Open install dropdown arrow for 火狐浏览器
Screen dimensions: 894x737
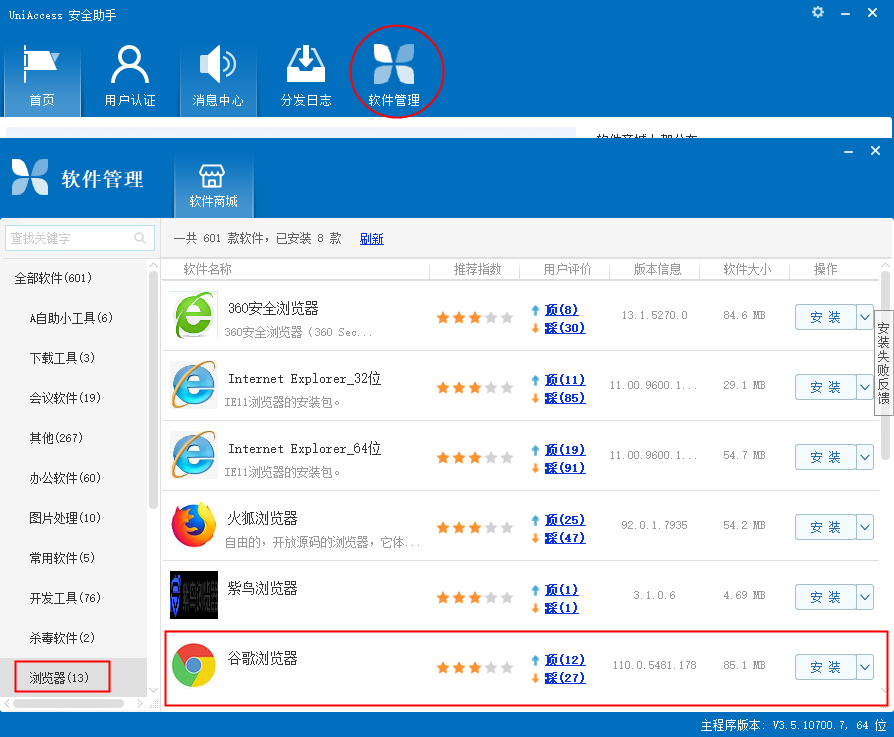coord(865,527)
